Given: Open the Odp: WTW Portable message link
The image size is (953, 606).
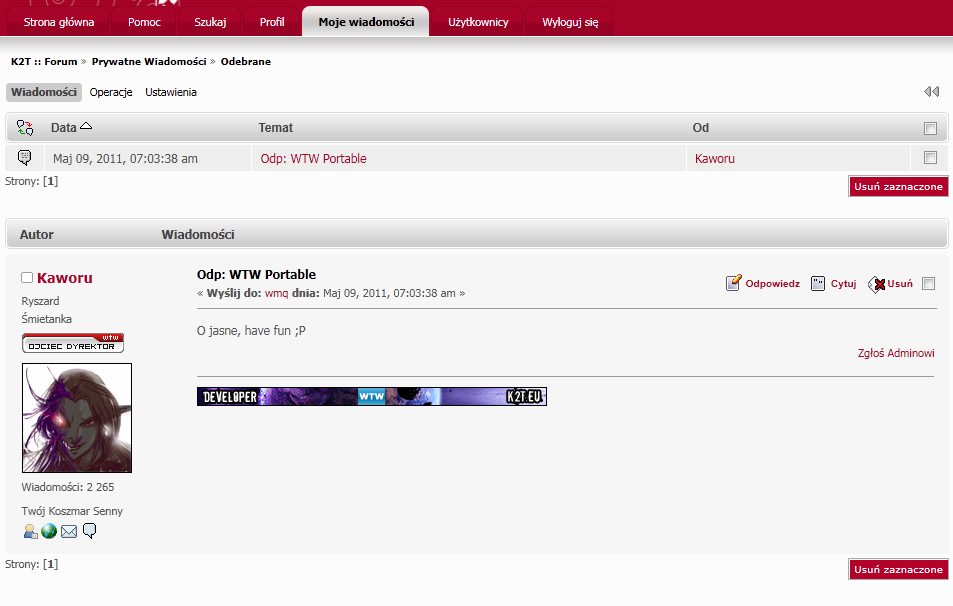Looking at the screenshot, I should click(313, 158).
